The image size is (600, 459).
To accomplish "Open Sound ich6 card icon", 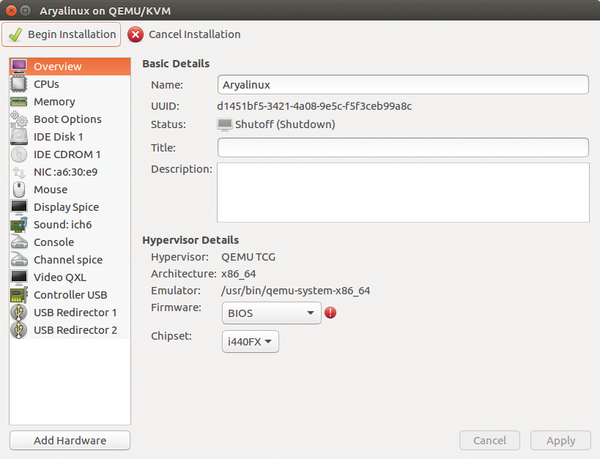I will click(19, 225).
